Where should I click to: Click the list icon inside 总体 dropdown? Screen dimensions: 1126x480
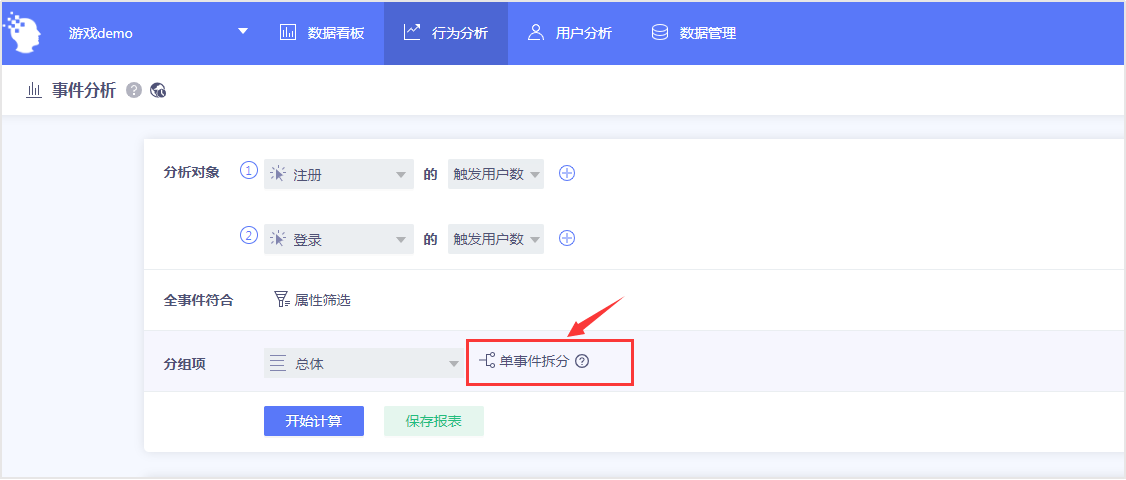point(278,363)
